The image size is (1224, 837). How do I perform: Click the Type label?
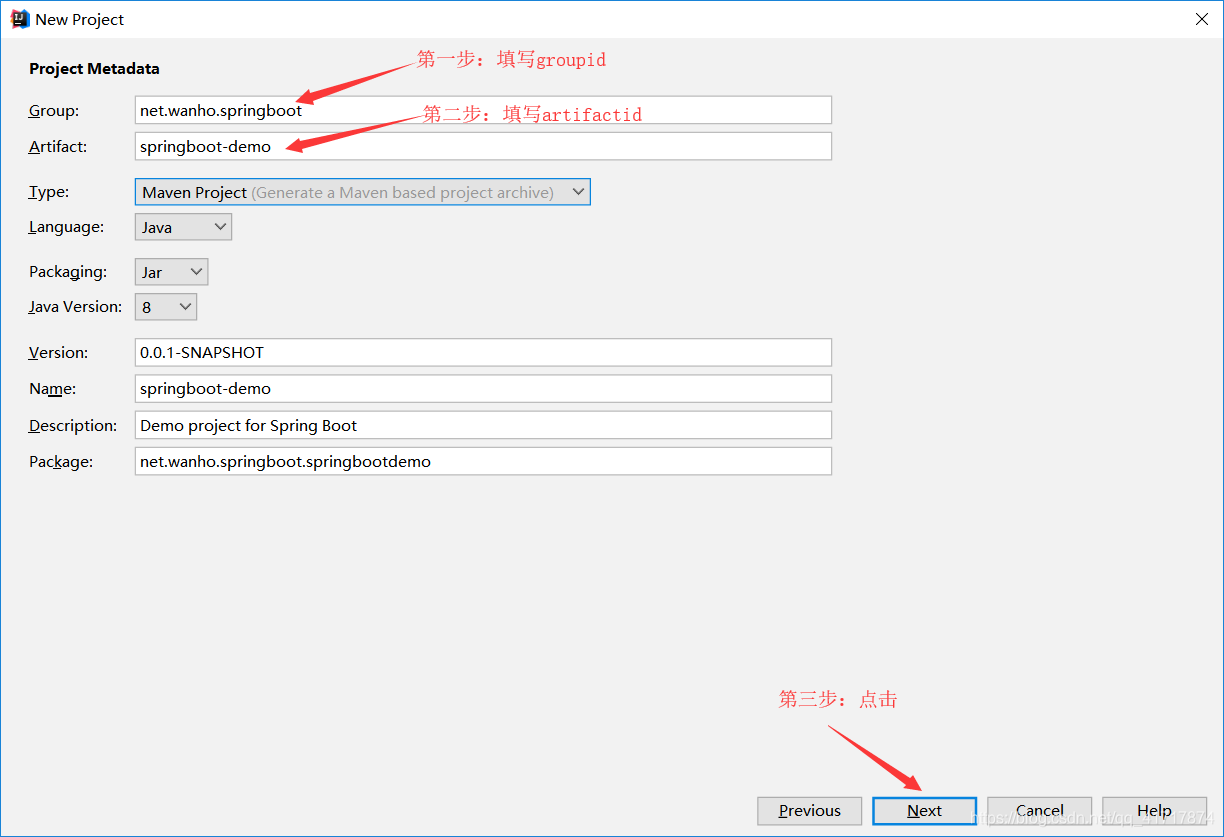click(x=49, y=192)
